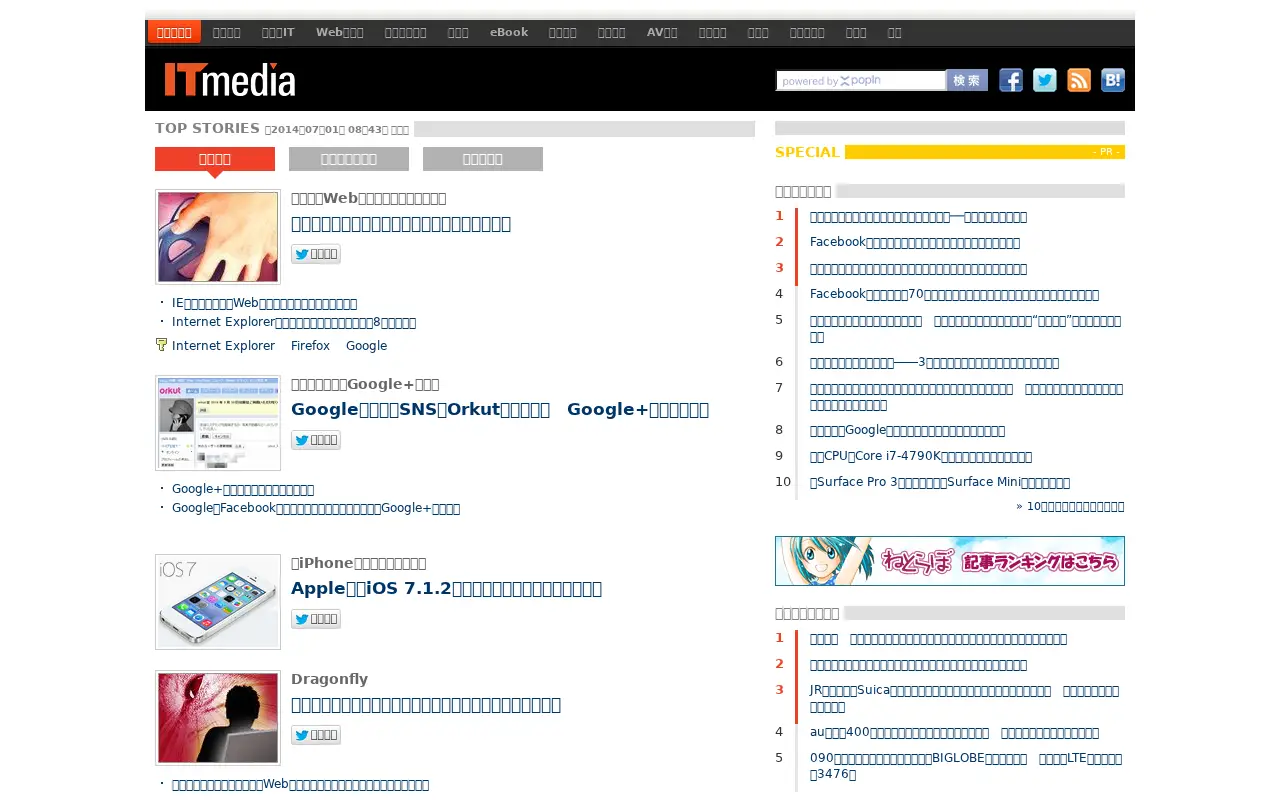Open the eBook menu item
The image size is (1280, 800).
(x=509, y=32)
